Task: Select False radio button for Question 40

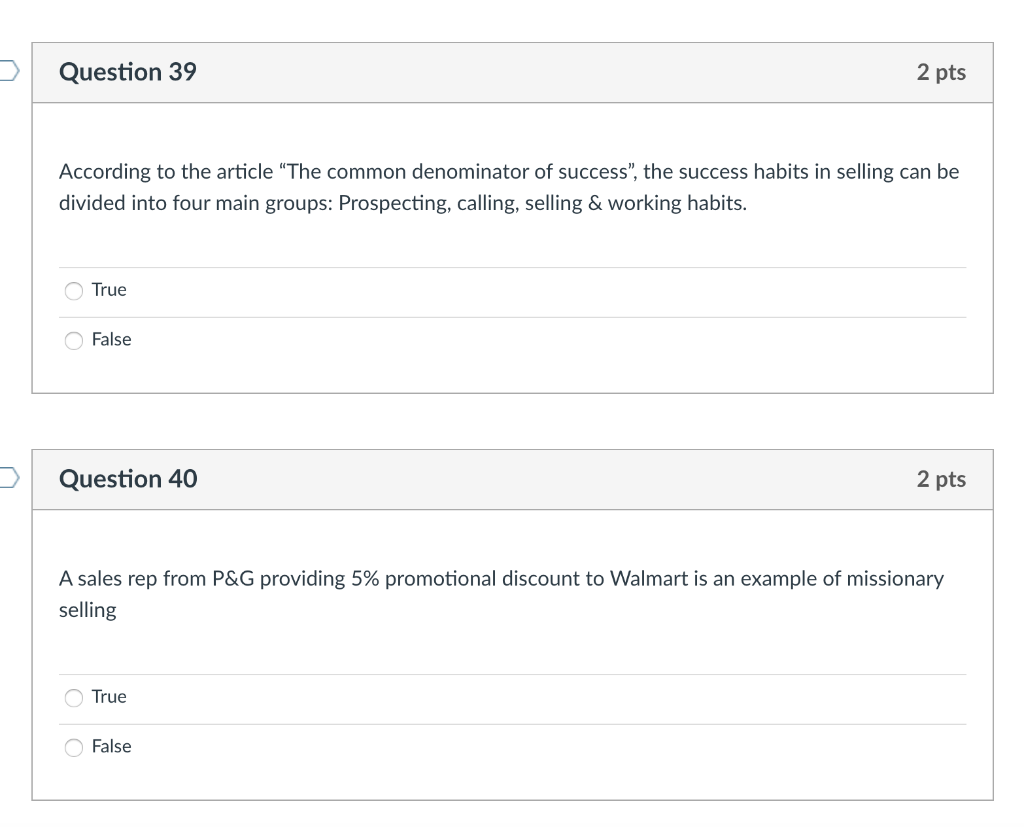Action: pos(74,748)
